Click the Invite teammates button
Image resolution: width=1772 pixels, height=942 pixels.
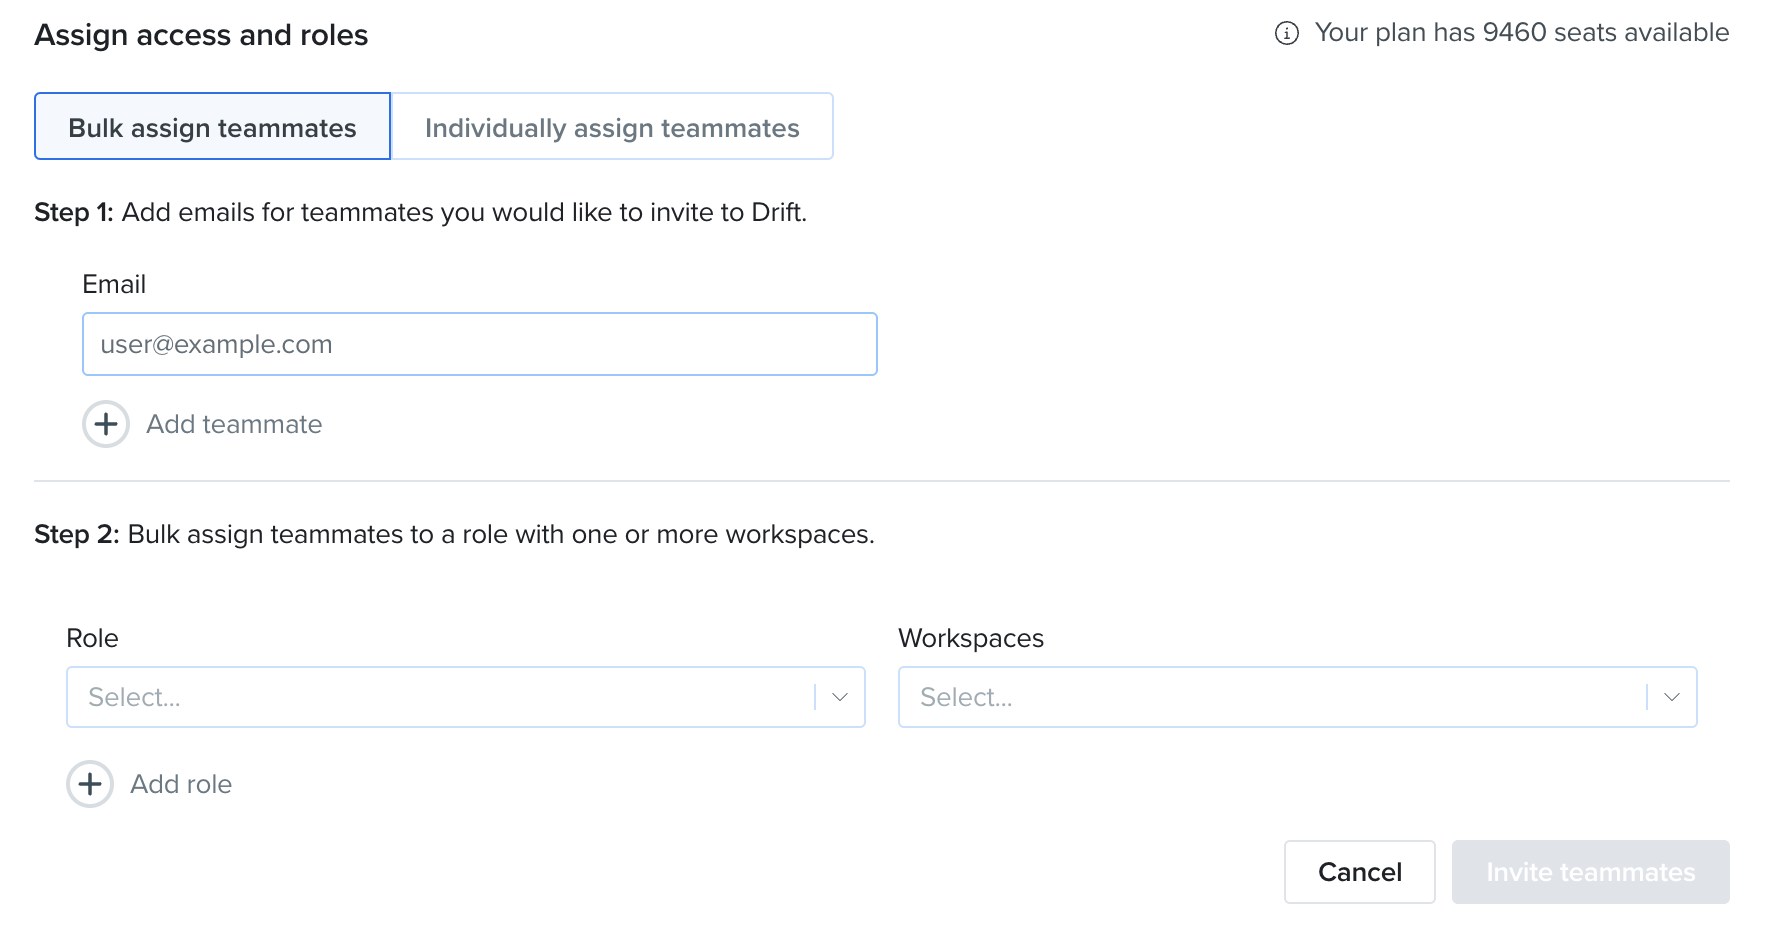pyautogui.click(x=1591, y=872)
